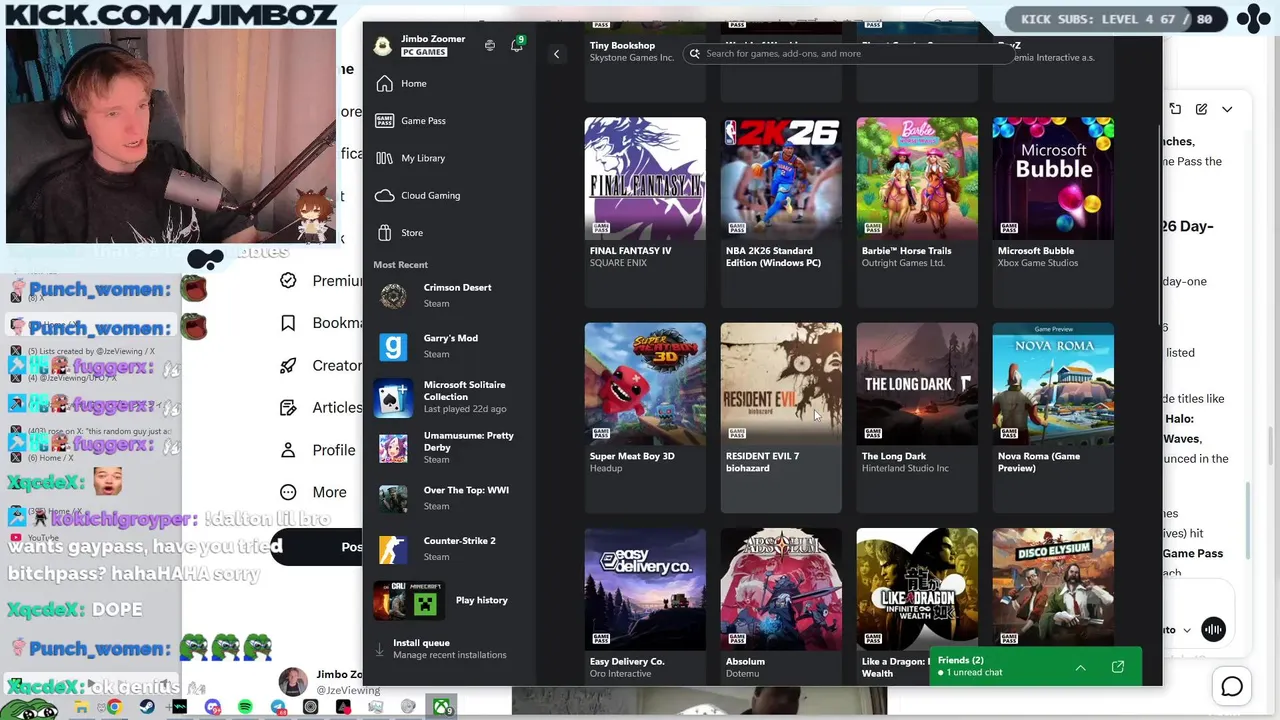Screen dimensions: 1280x720
Task: Click the My Library books icon
Action: point(385,158)
